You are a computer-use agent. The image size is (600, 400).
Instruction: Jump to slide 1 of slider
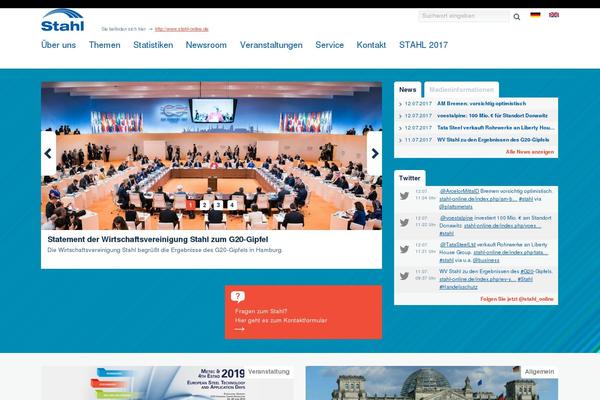click(191, 205)
